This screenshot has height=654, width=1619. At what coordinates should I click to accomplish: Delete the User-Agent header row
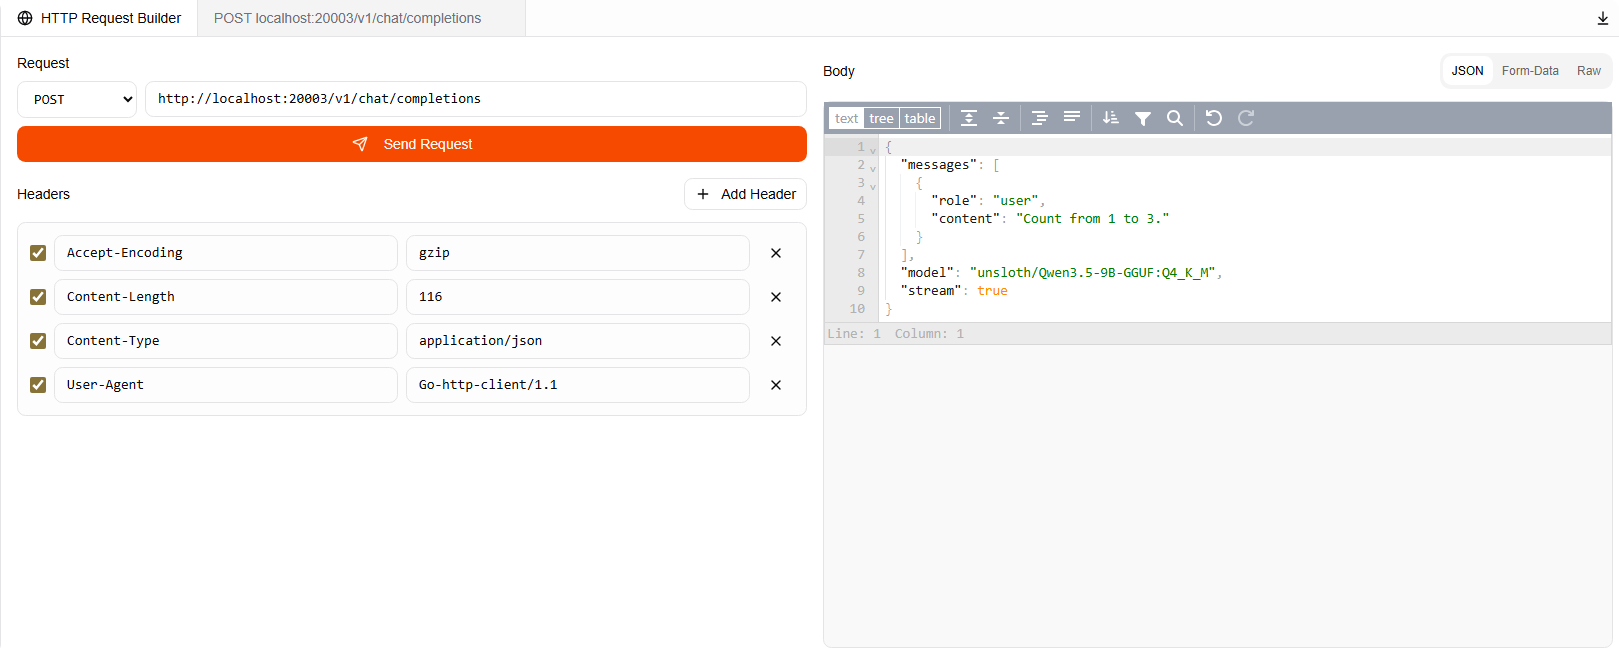[776, 385]
